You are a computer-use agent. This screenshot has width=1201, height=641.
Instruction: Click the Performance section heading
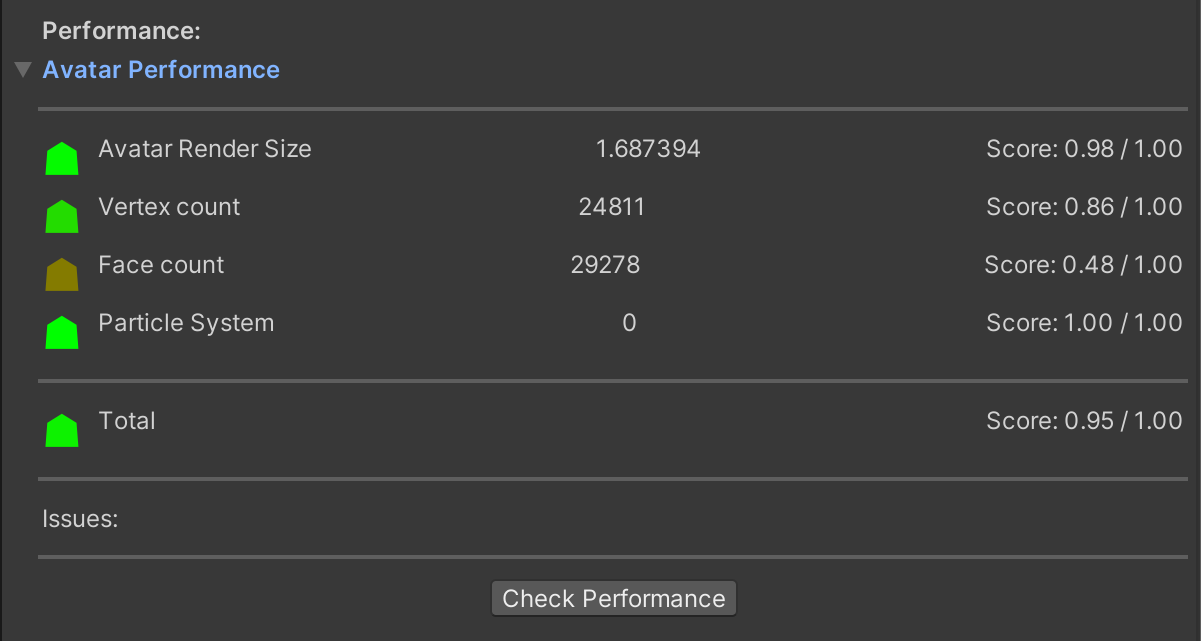pos(122,31)
